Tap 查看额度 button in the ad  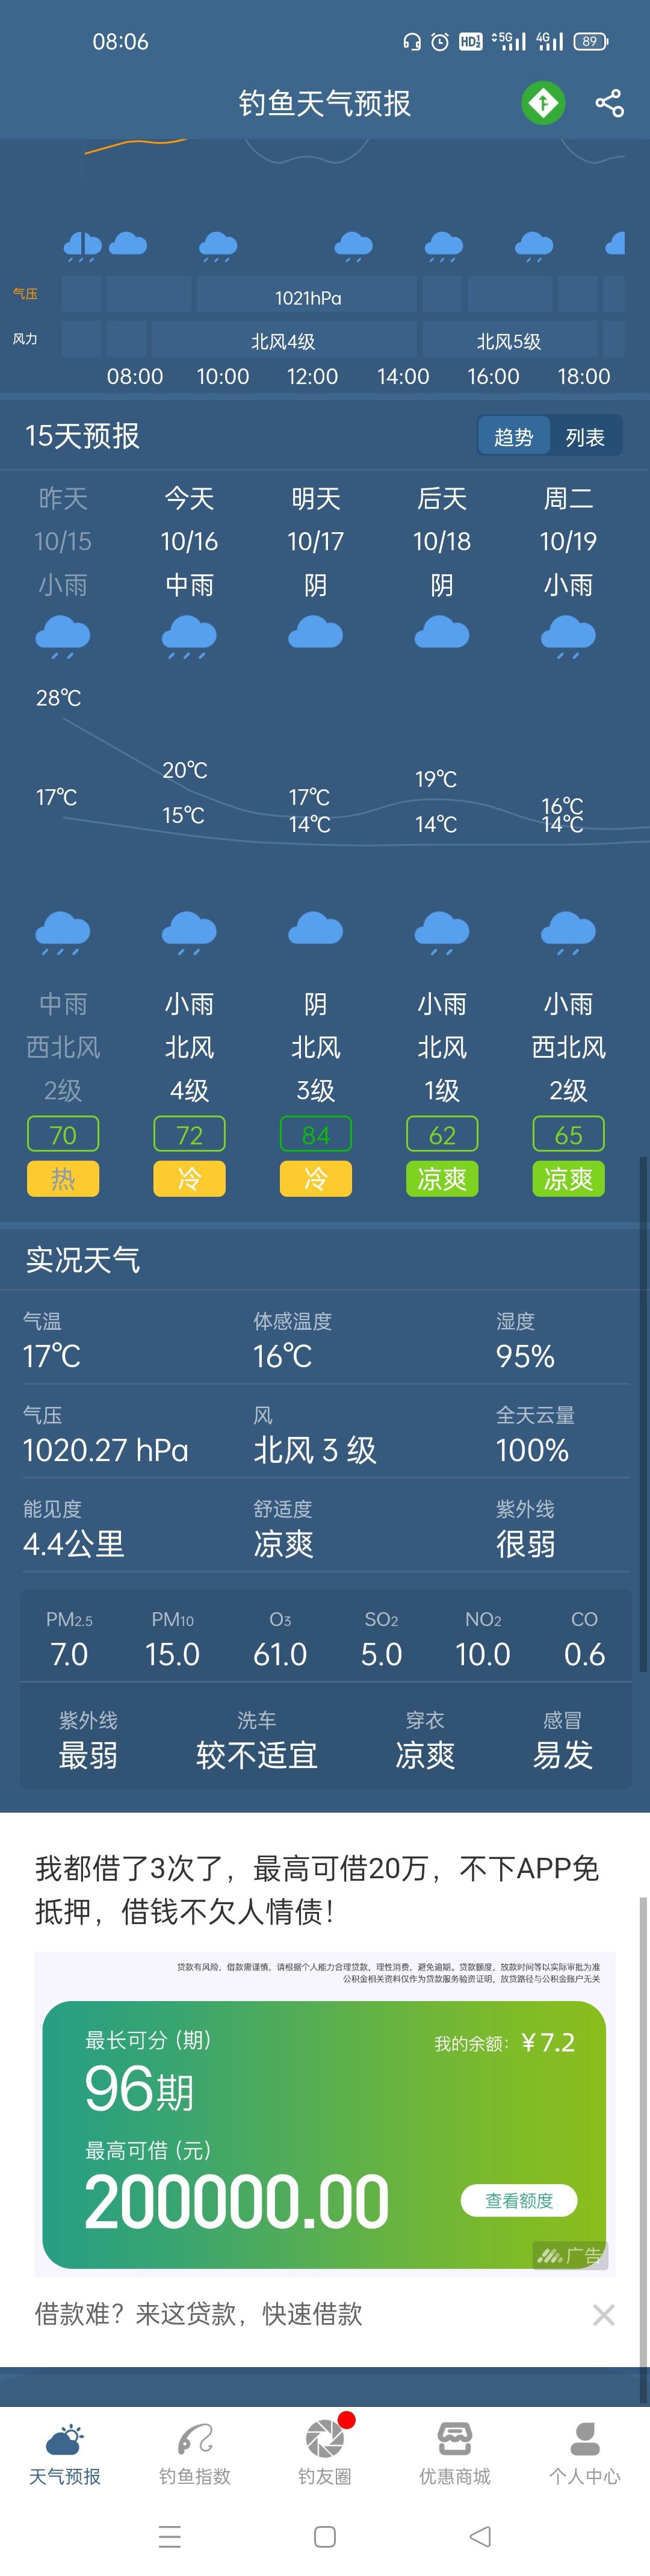[x=519, y=2200]
